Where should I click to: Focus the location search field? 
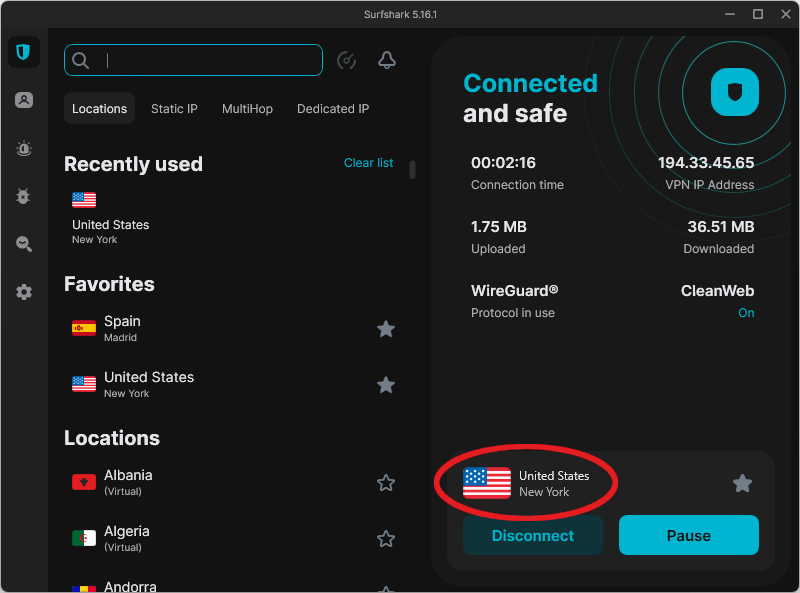pos(193,60)
